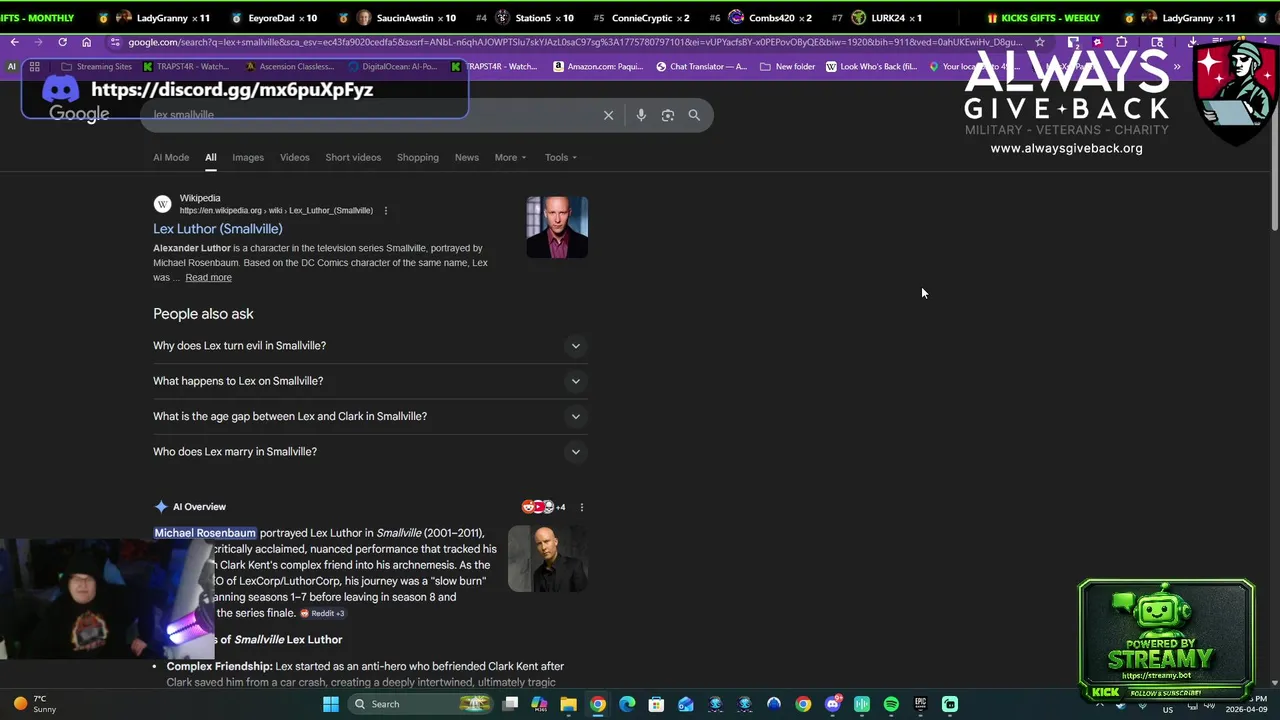This screenshot has width=1280, height=720.
Task: Click the magnifying glass search icon
Action: tap(694, 115)
